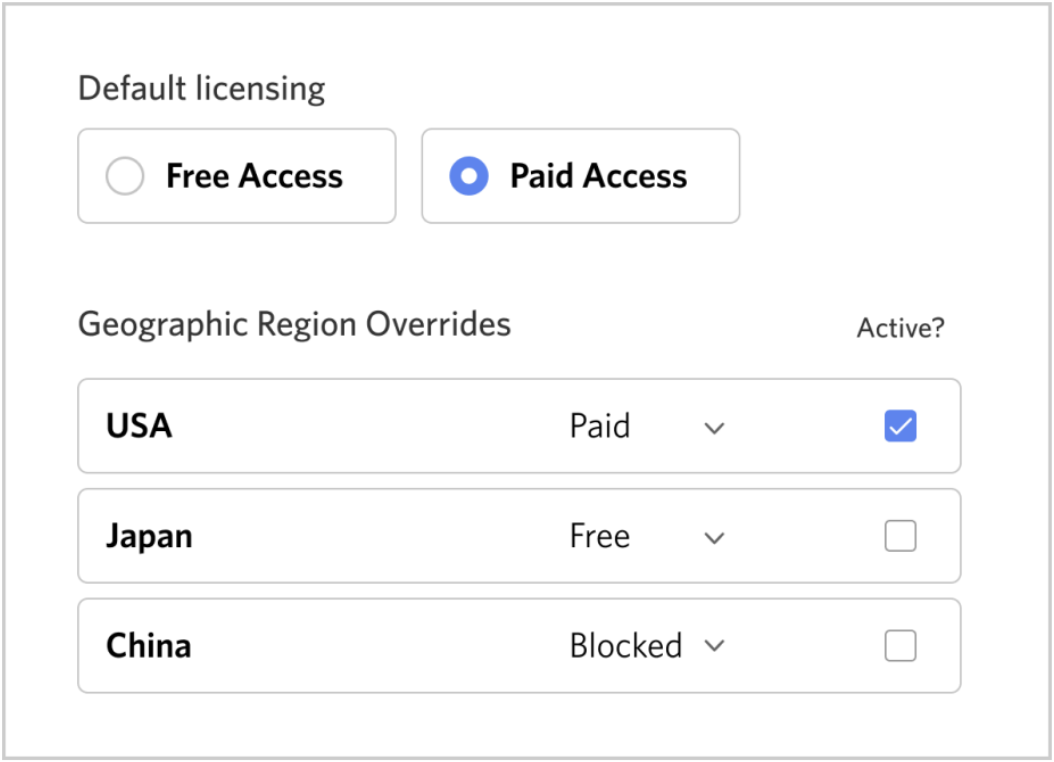Open the Japan licensing dropdown showing Free
Viewport: 1054px width, 762px height.
pos(600,537)
